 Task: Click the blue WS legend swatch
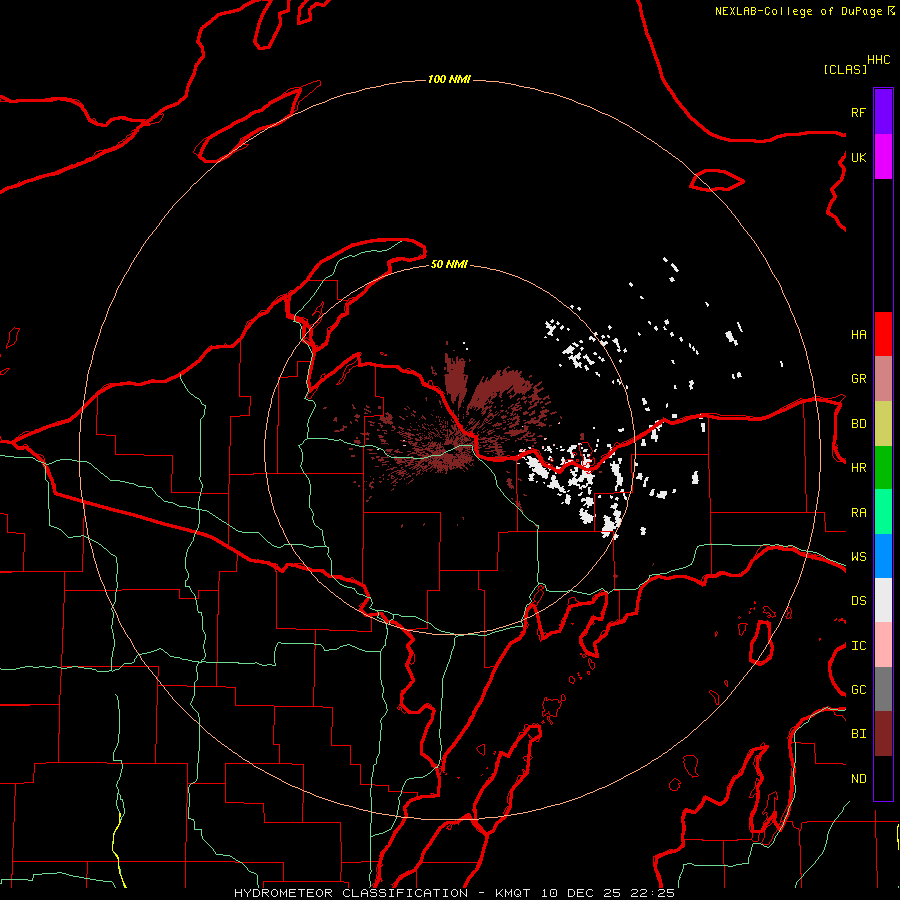click(883, 556)
